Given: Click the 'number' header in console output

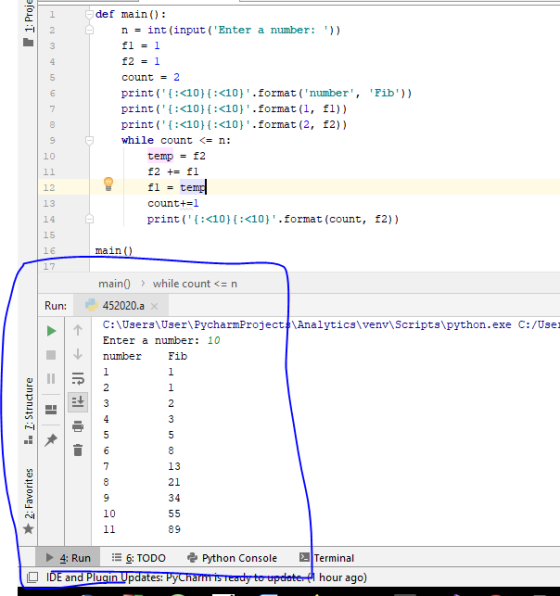Looking at the screenshot, I should click(122, 356).
